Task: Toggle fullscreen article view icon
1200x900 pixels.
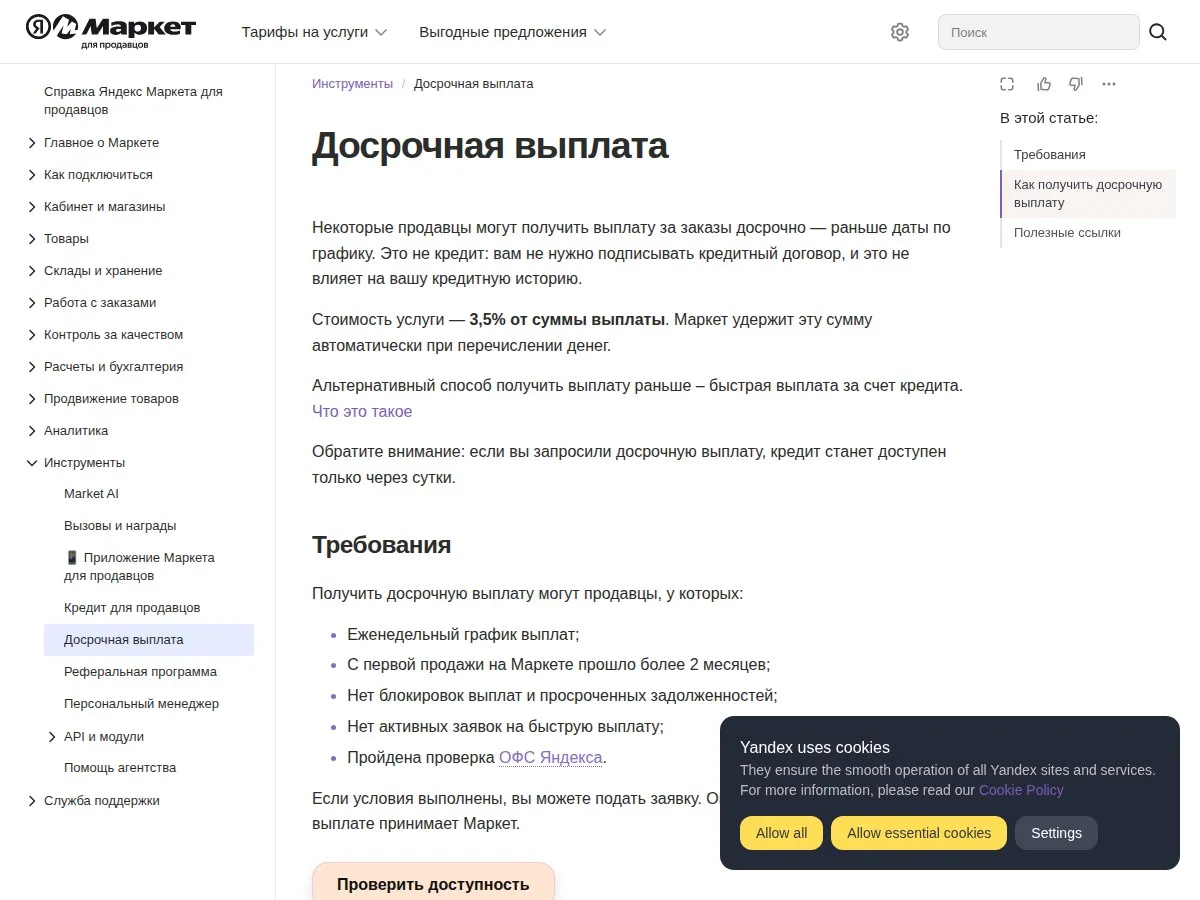Action: pyautogui.click(x=1007, y=84)
